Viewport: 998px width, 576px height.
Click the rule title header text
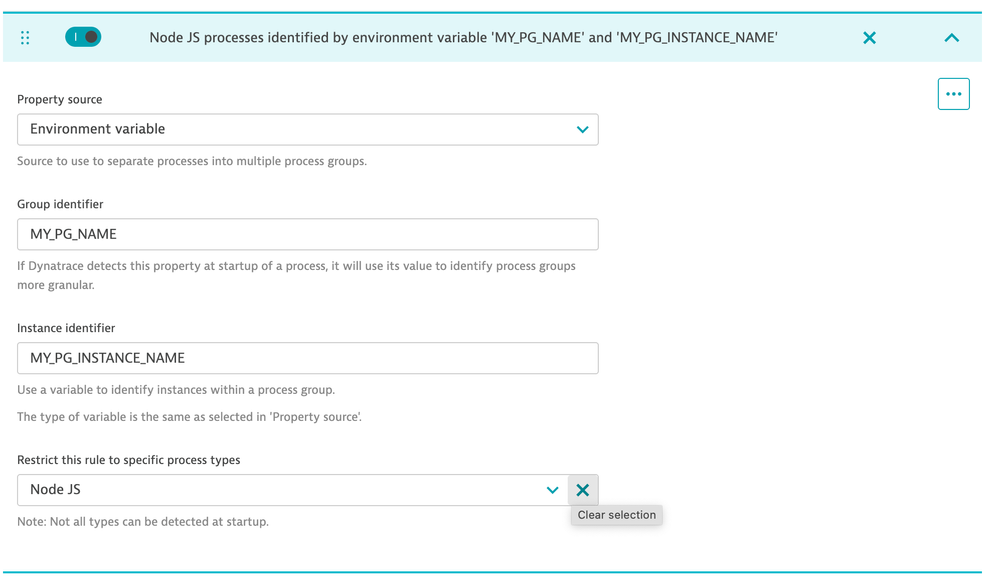click(463, 38)
